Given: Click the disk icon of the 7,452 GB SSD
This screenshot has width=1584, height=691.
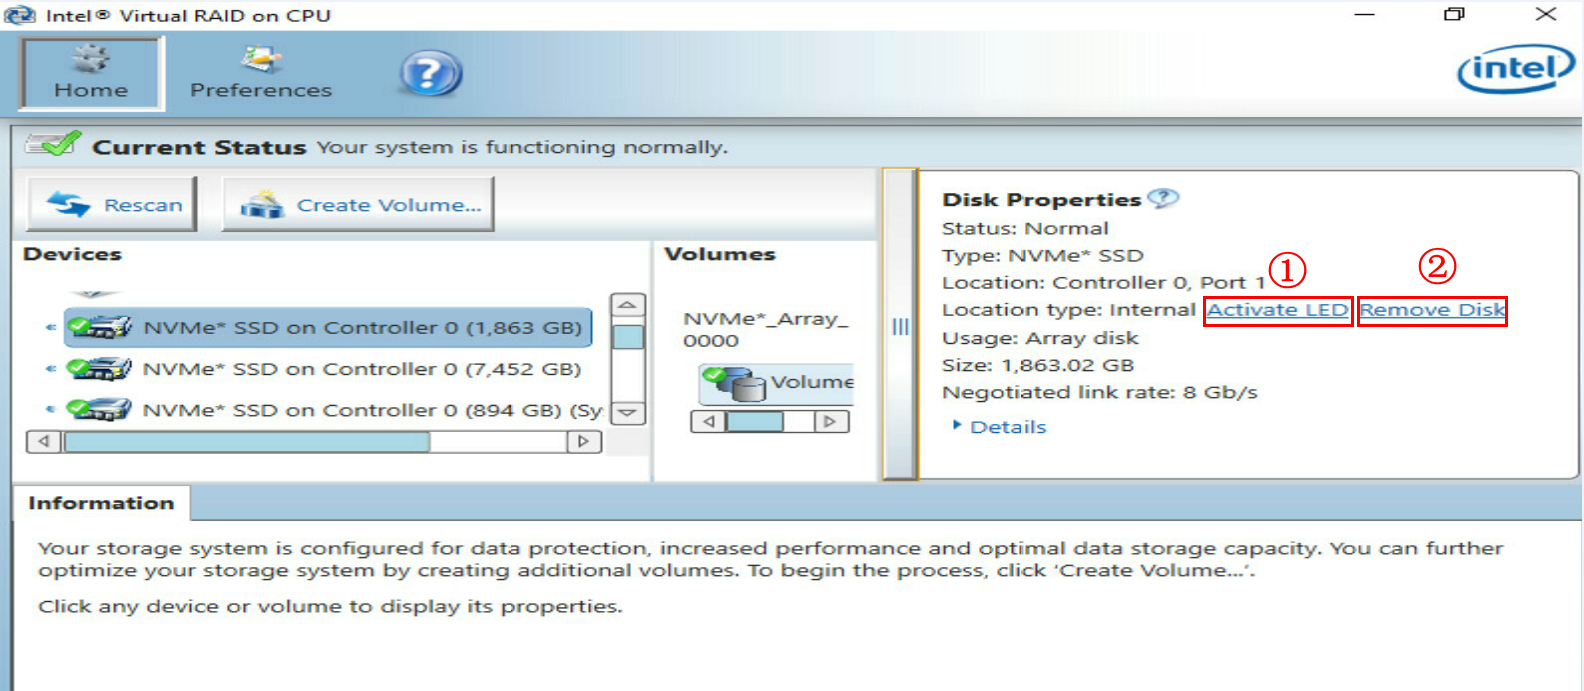Looking at the screenshot, I should click(x=99, y=368).
